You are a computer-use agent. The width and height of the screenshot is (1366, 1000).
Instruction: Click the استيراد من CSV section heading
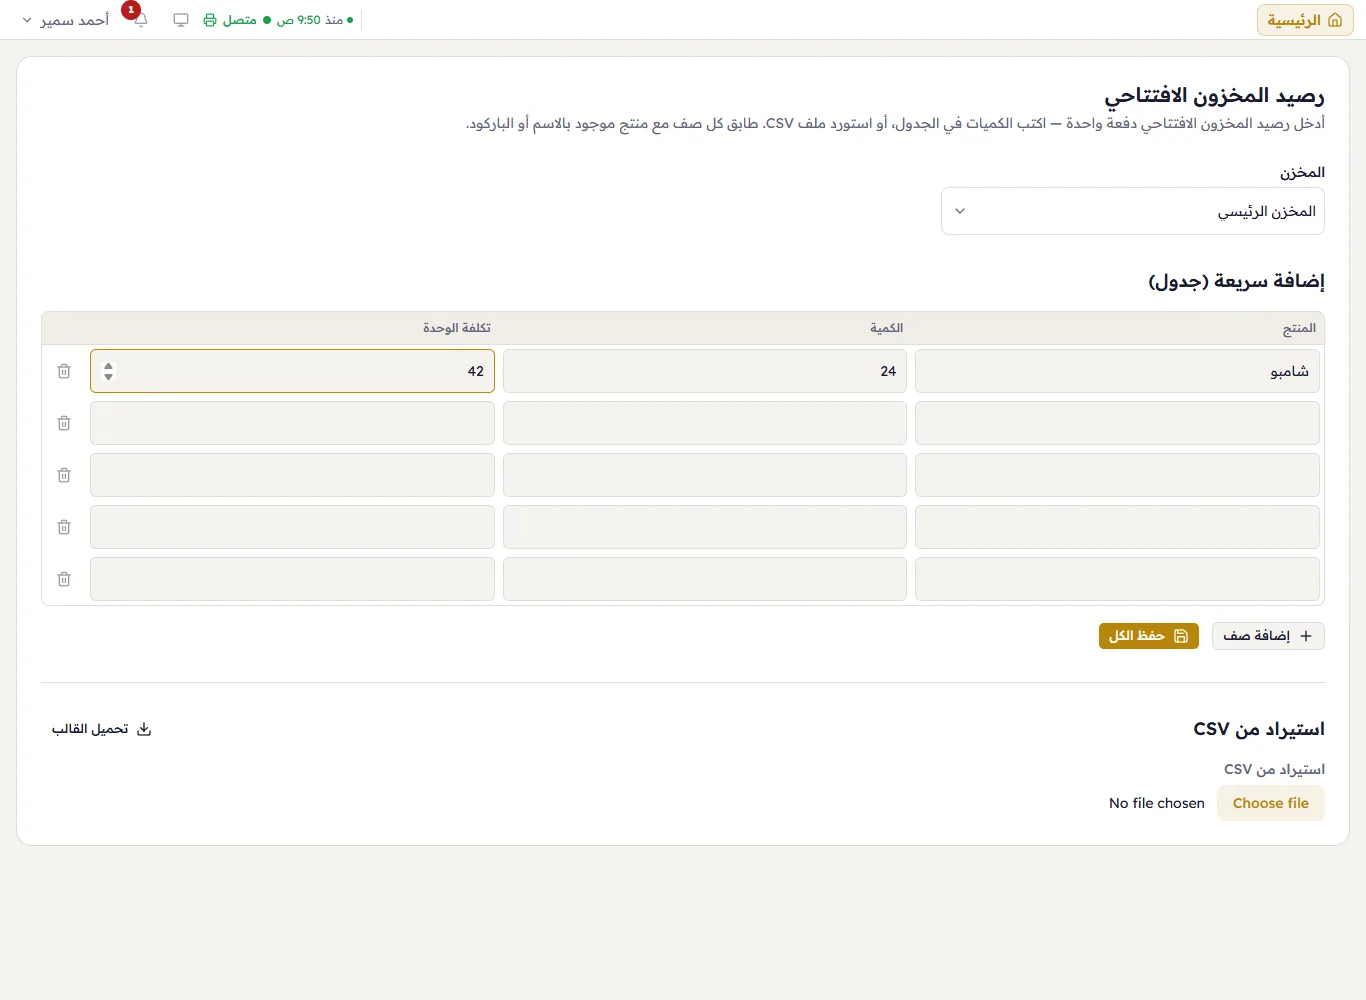coord(1259,729)
